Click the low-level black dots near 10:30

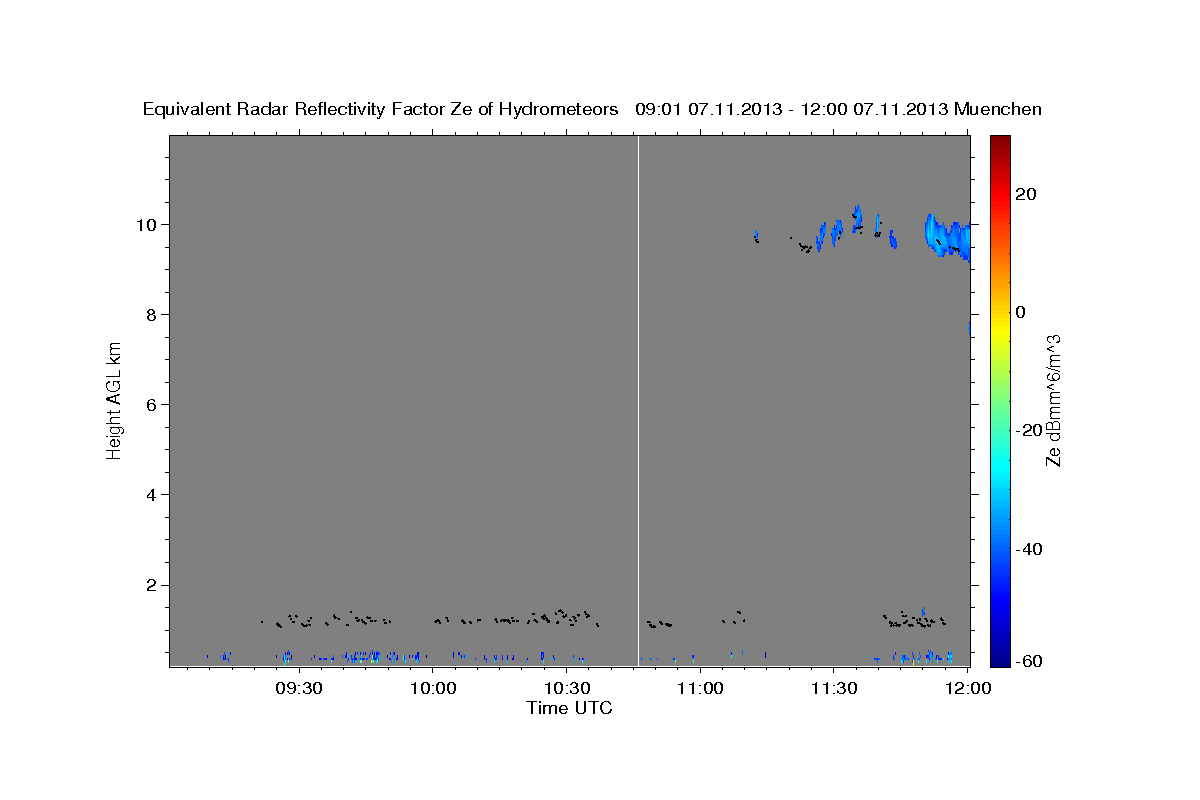coord(560,617)
